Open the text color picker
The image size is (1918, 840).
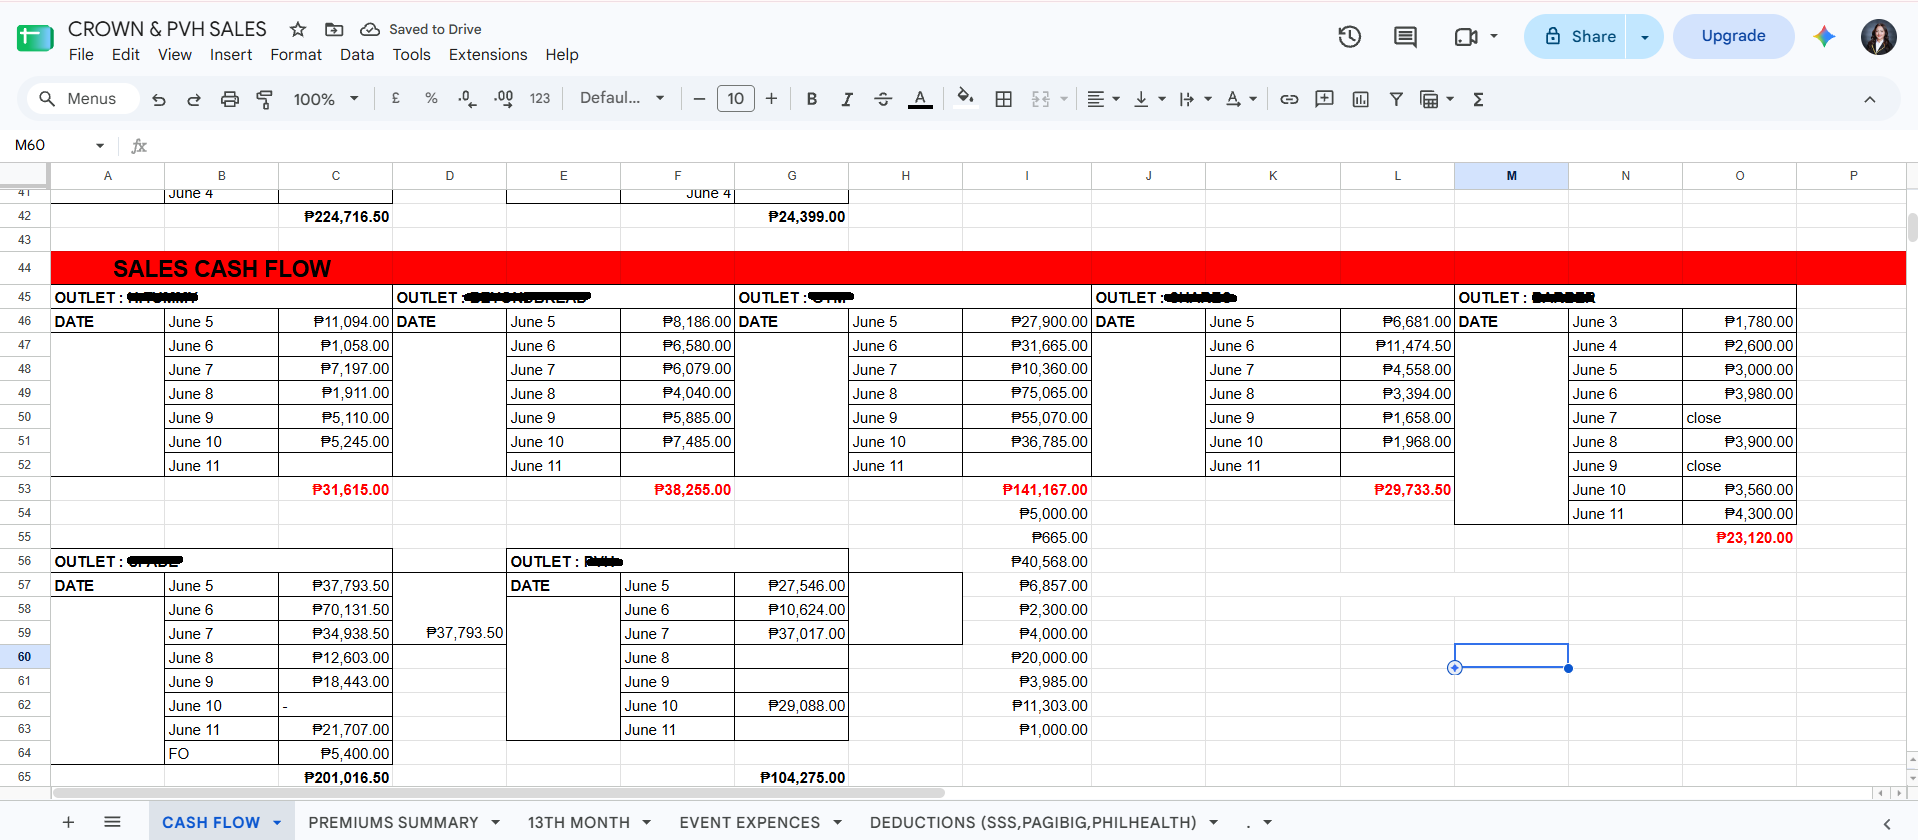coord(920,99)
